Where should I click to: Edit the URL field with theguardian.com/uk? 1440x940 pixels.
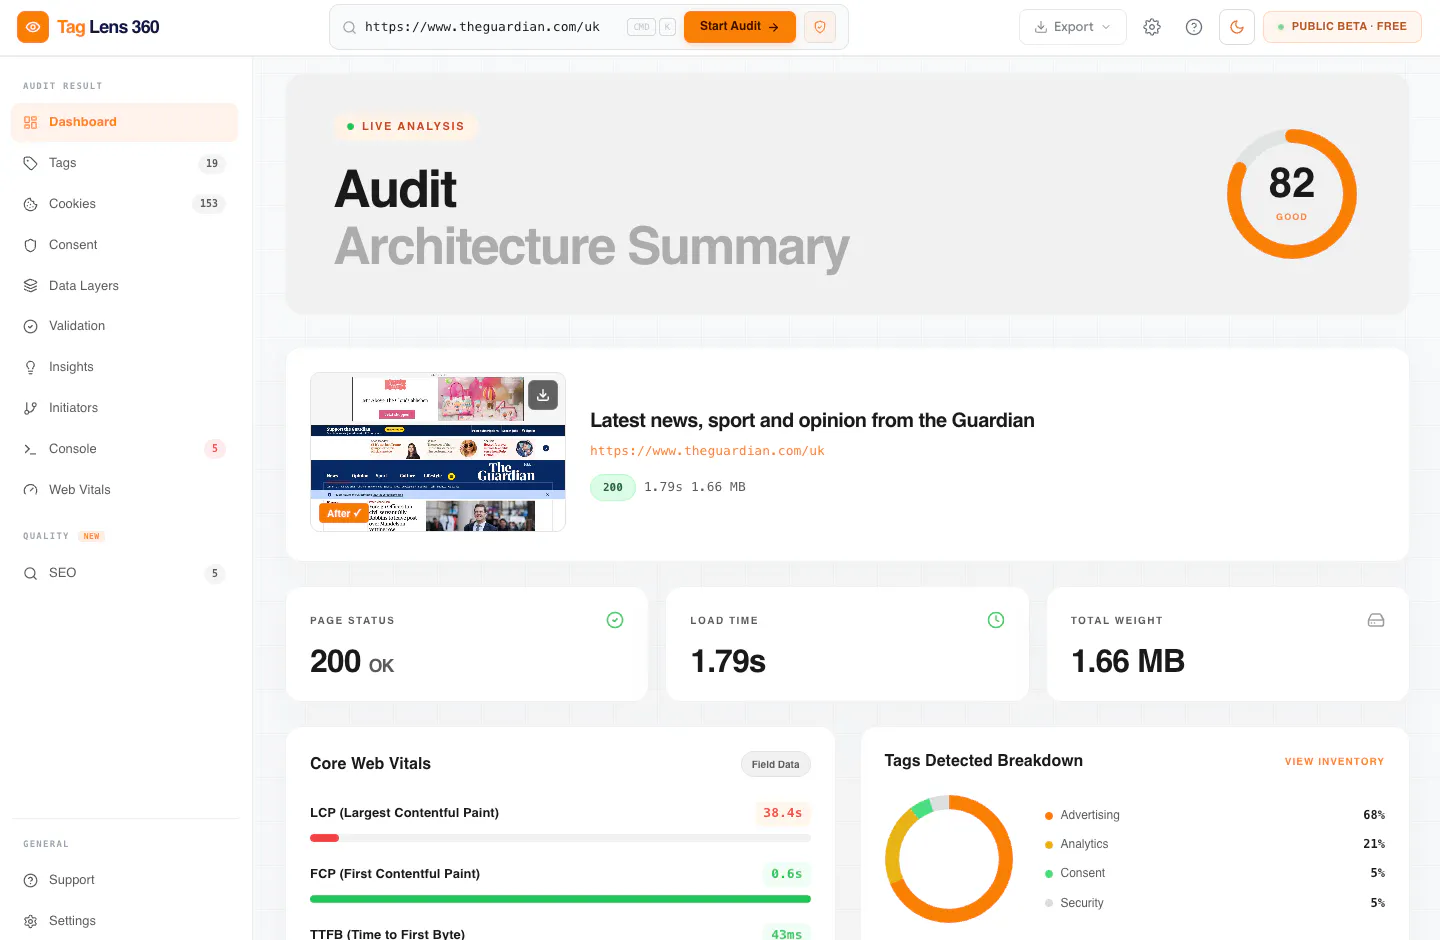[x=482, y=27]
